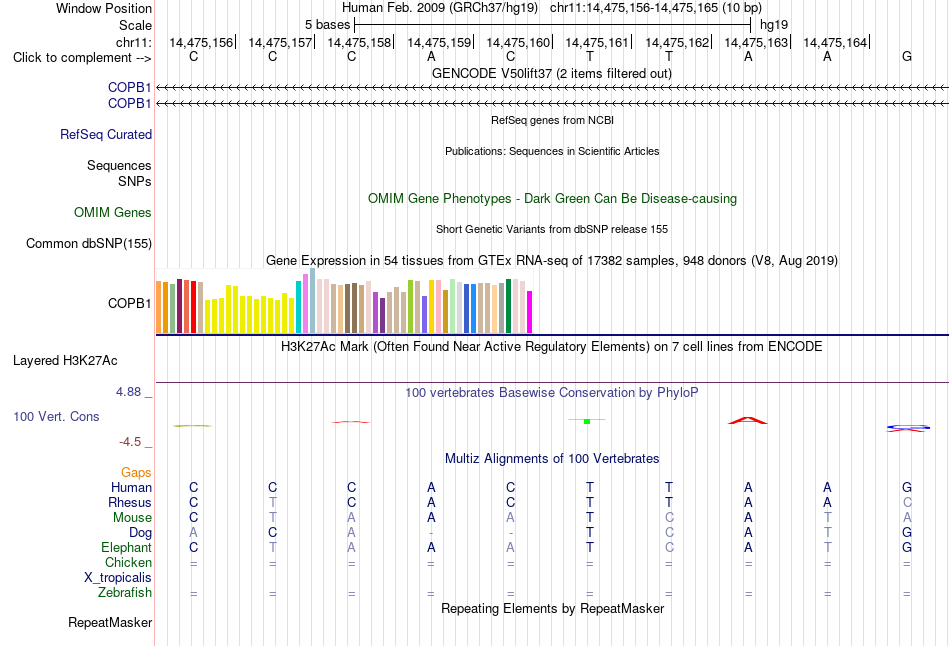Select the Chicken species label
This screenshot has height=646, width=950.
(128, 562)
